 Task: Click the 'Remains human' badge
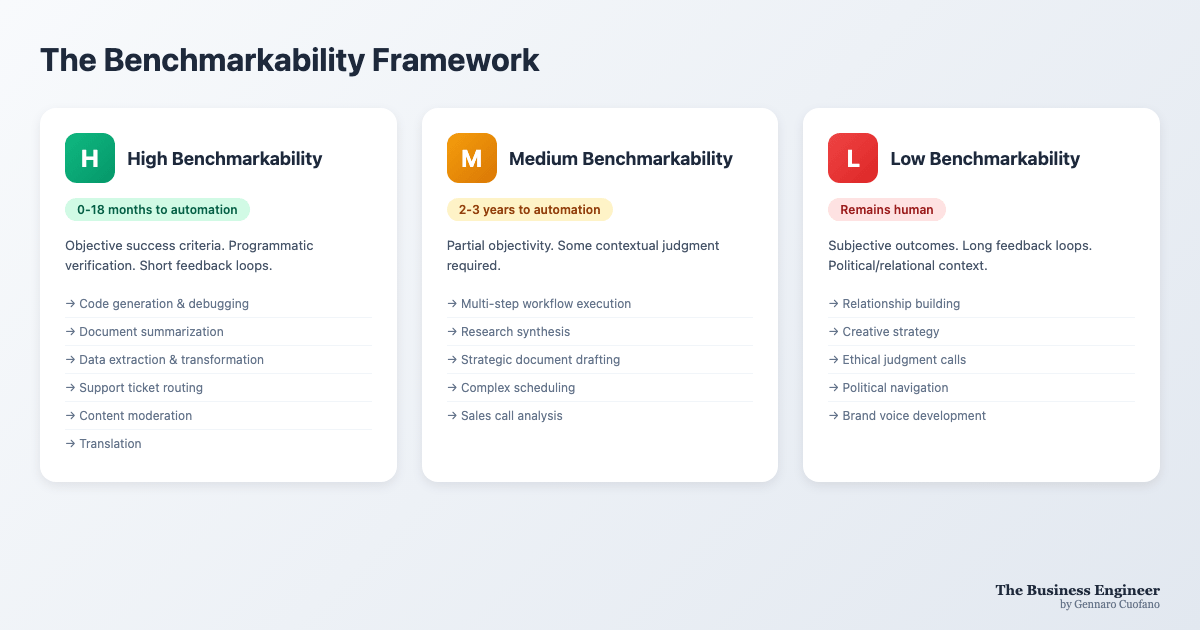tap(887, 210)
